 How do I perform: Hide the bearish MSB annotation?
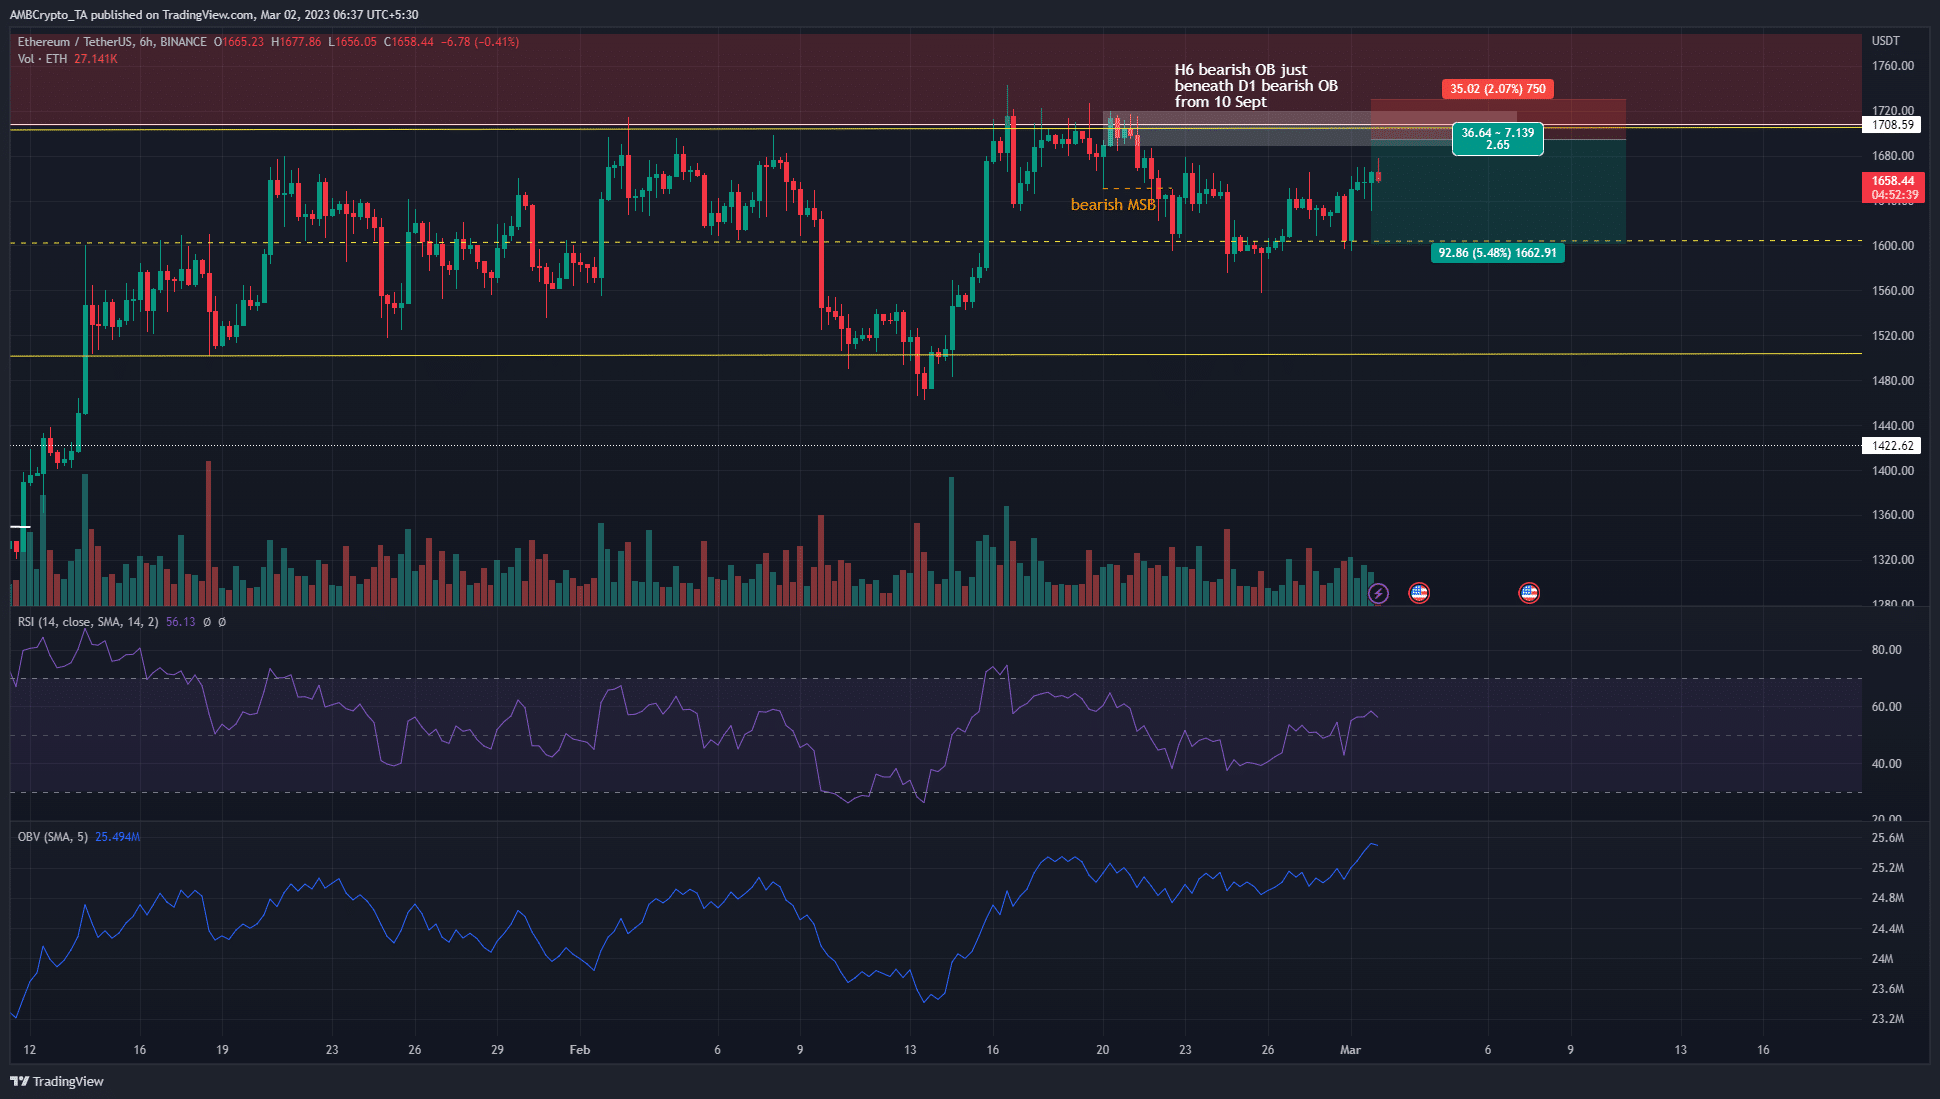pos(1112,203)
